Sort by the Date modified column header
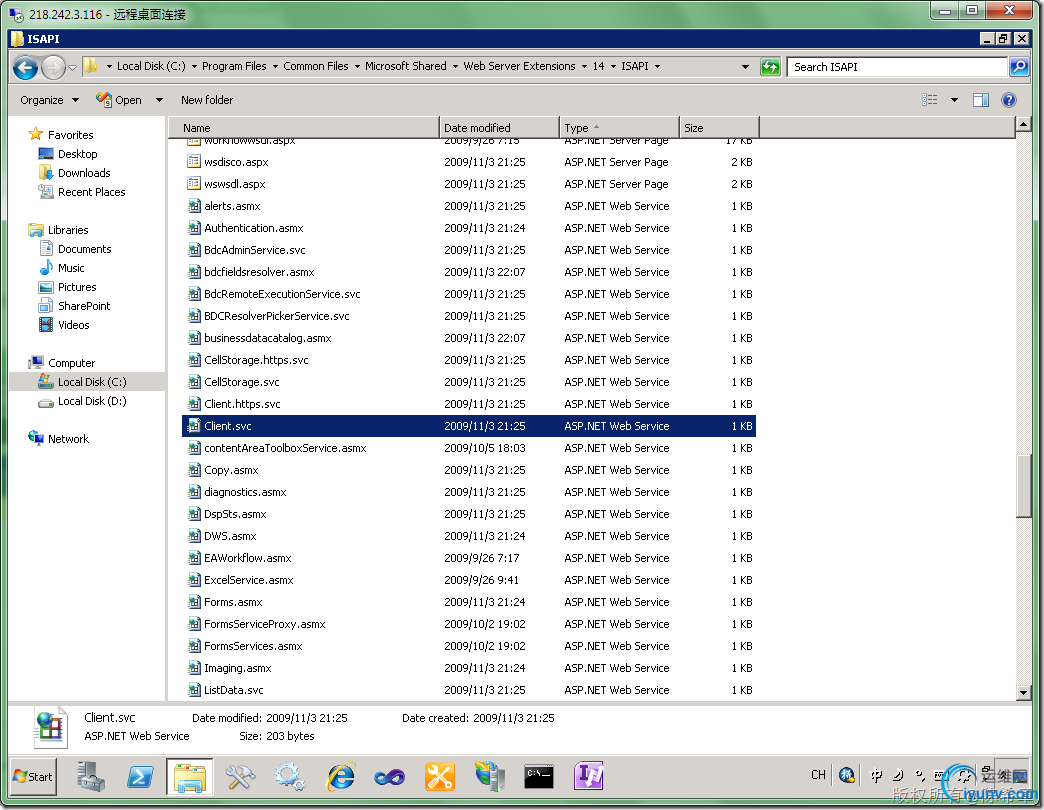Viewport: 1044px width, 810px height. [499, 128]
